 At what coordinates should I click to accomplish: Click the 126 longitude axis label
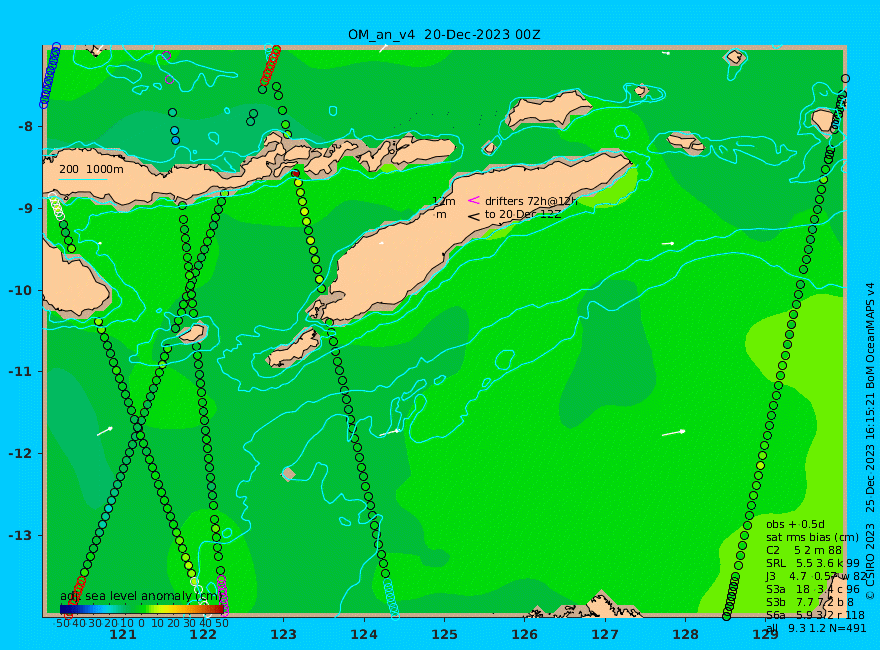525,635
